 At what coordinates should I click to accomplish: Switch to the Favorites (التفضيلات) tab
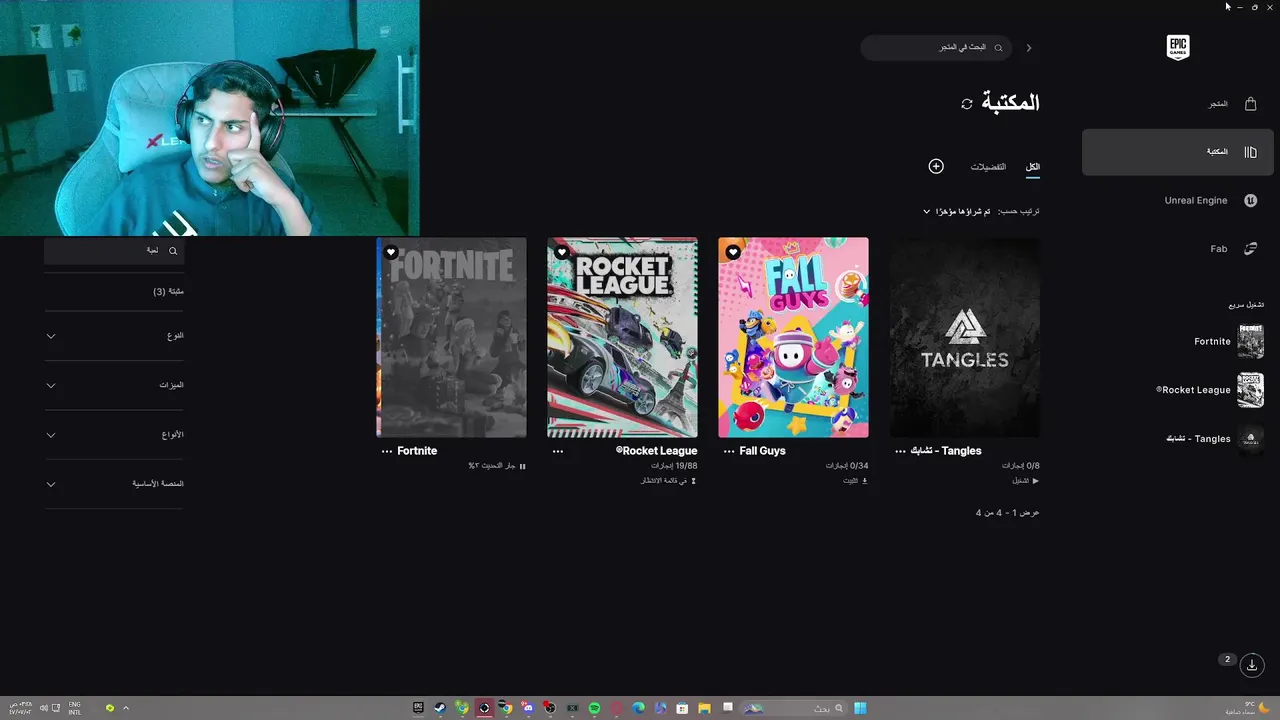point(988,167)
